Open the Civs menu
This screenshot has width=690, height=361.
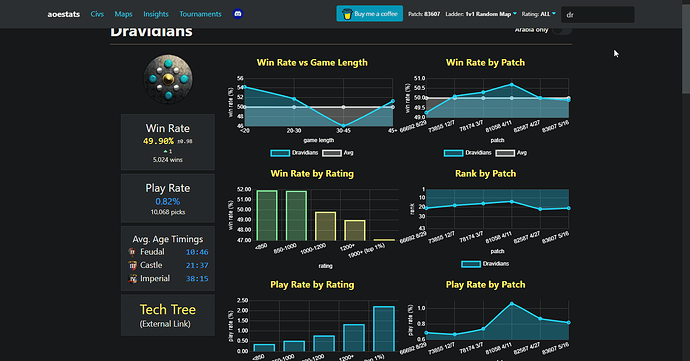97,14
